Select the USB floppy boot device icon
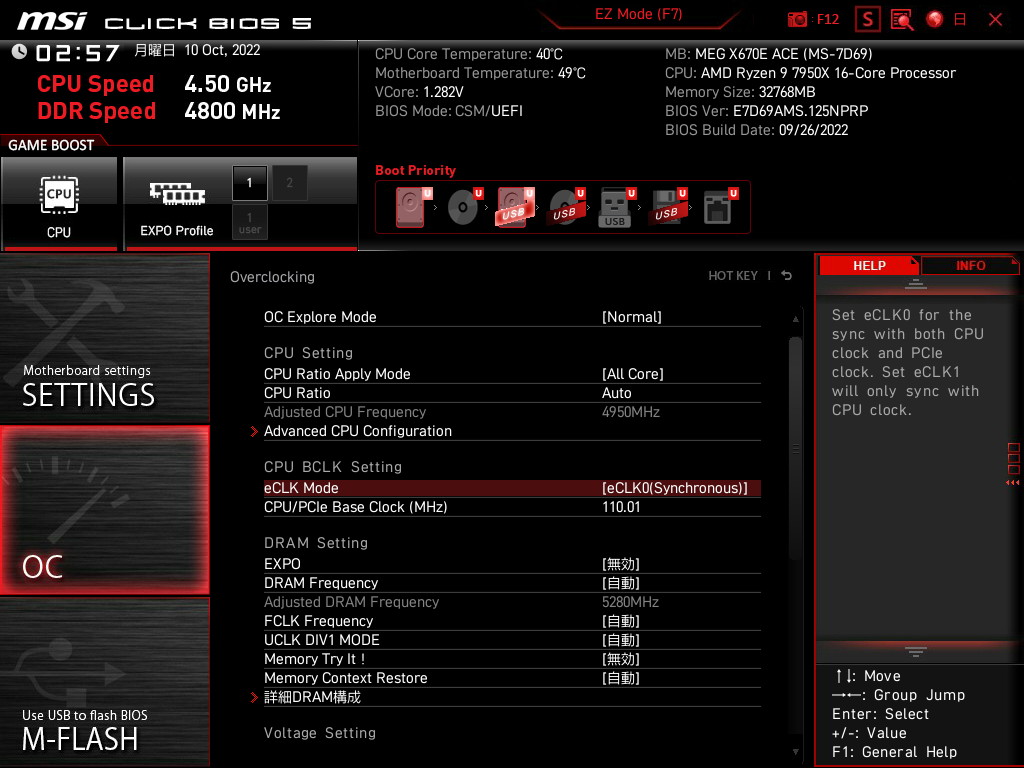The width and height of the screenshot is (1024, 768). tap(667, 207)
